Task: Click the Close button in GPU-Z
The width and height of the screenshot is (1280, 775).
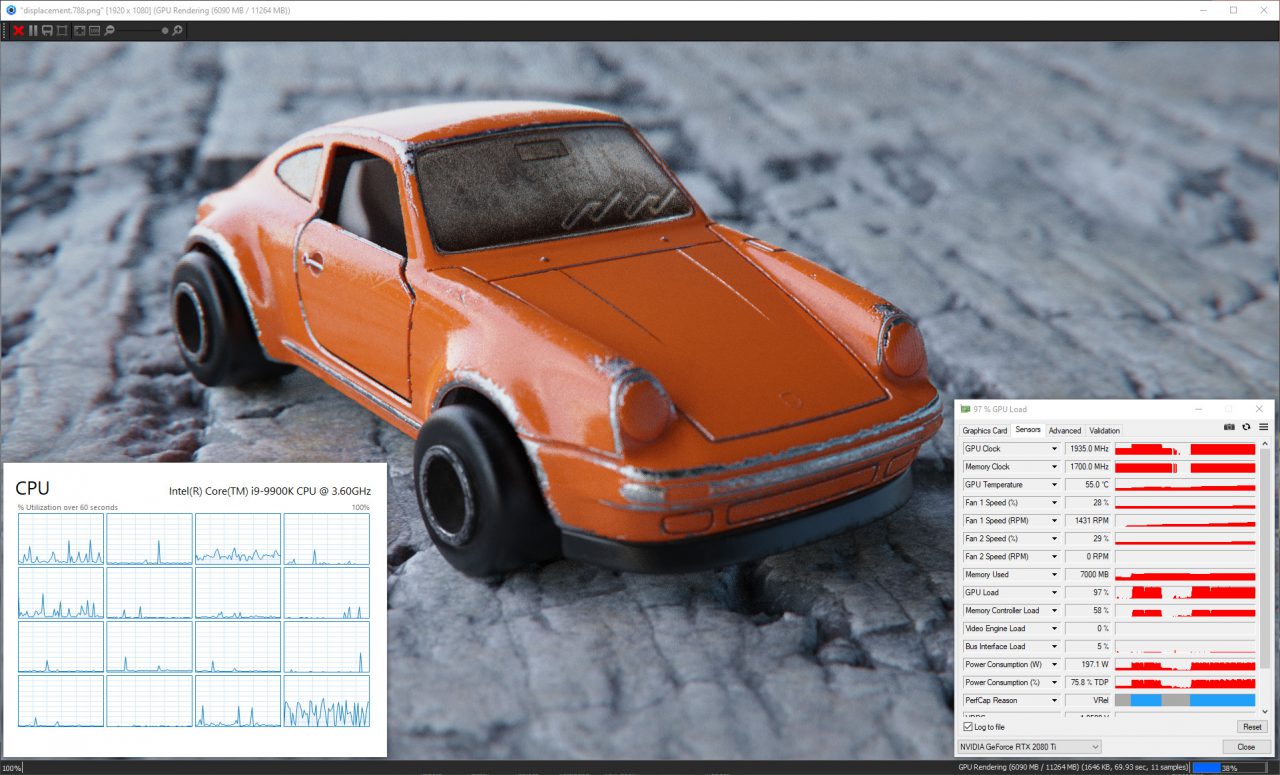Action: (x=1246, y=747)
